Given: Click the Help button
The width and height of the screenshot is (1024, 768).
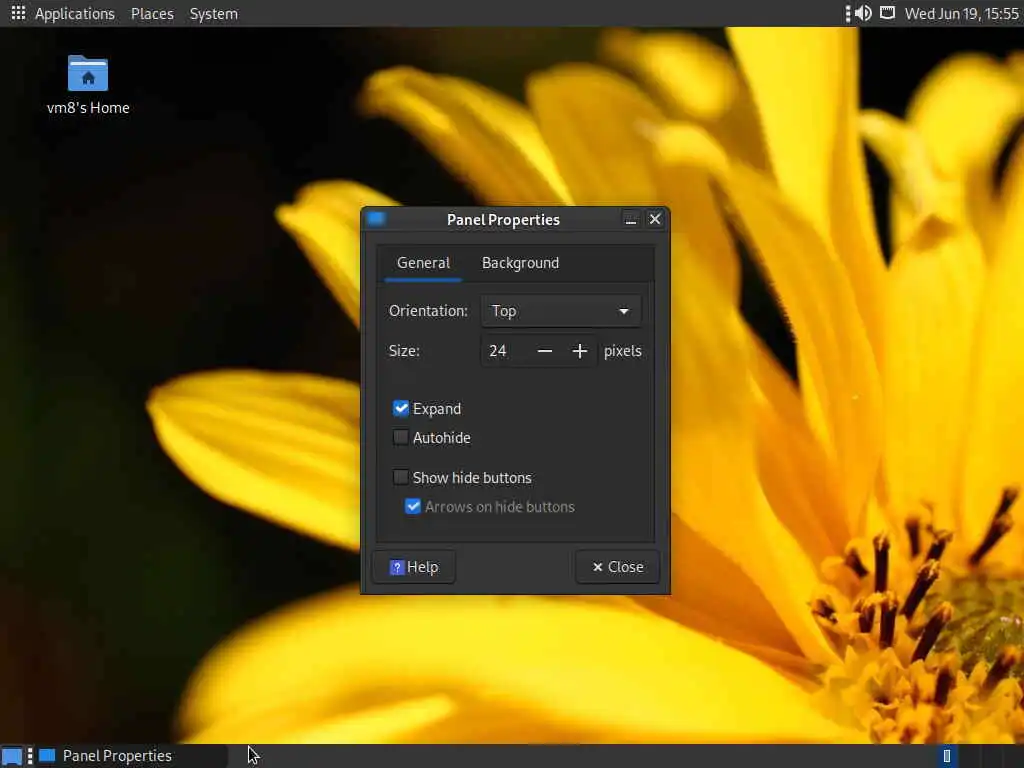Looking at the screenshot, I should [414, 567].
